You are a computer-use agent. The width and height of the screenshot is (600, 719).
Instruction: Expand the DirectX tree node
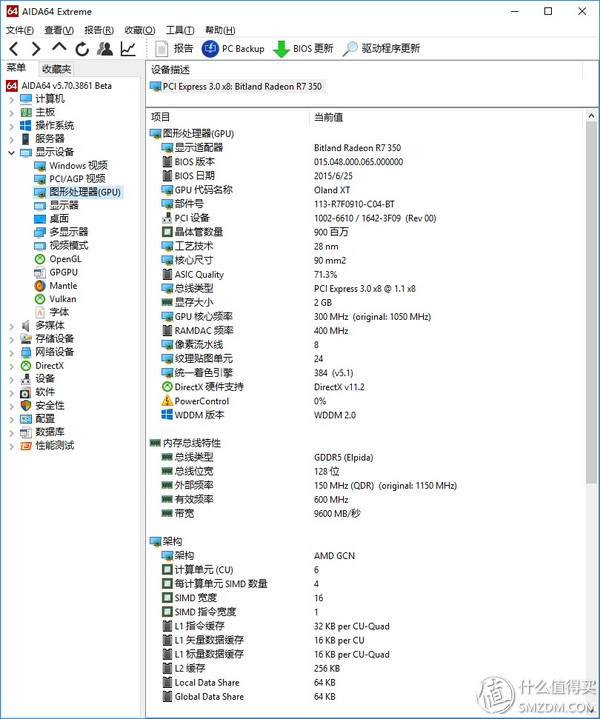[11, 365]
